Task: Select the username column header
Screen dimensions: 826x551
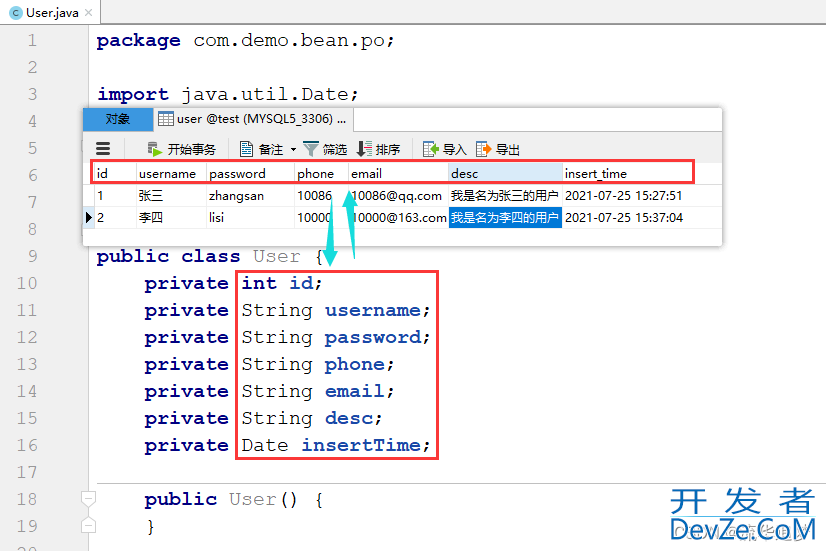Action: click(x=171, y=173)
